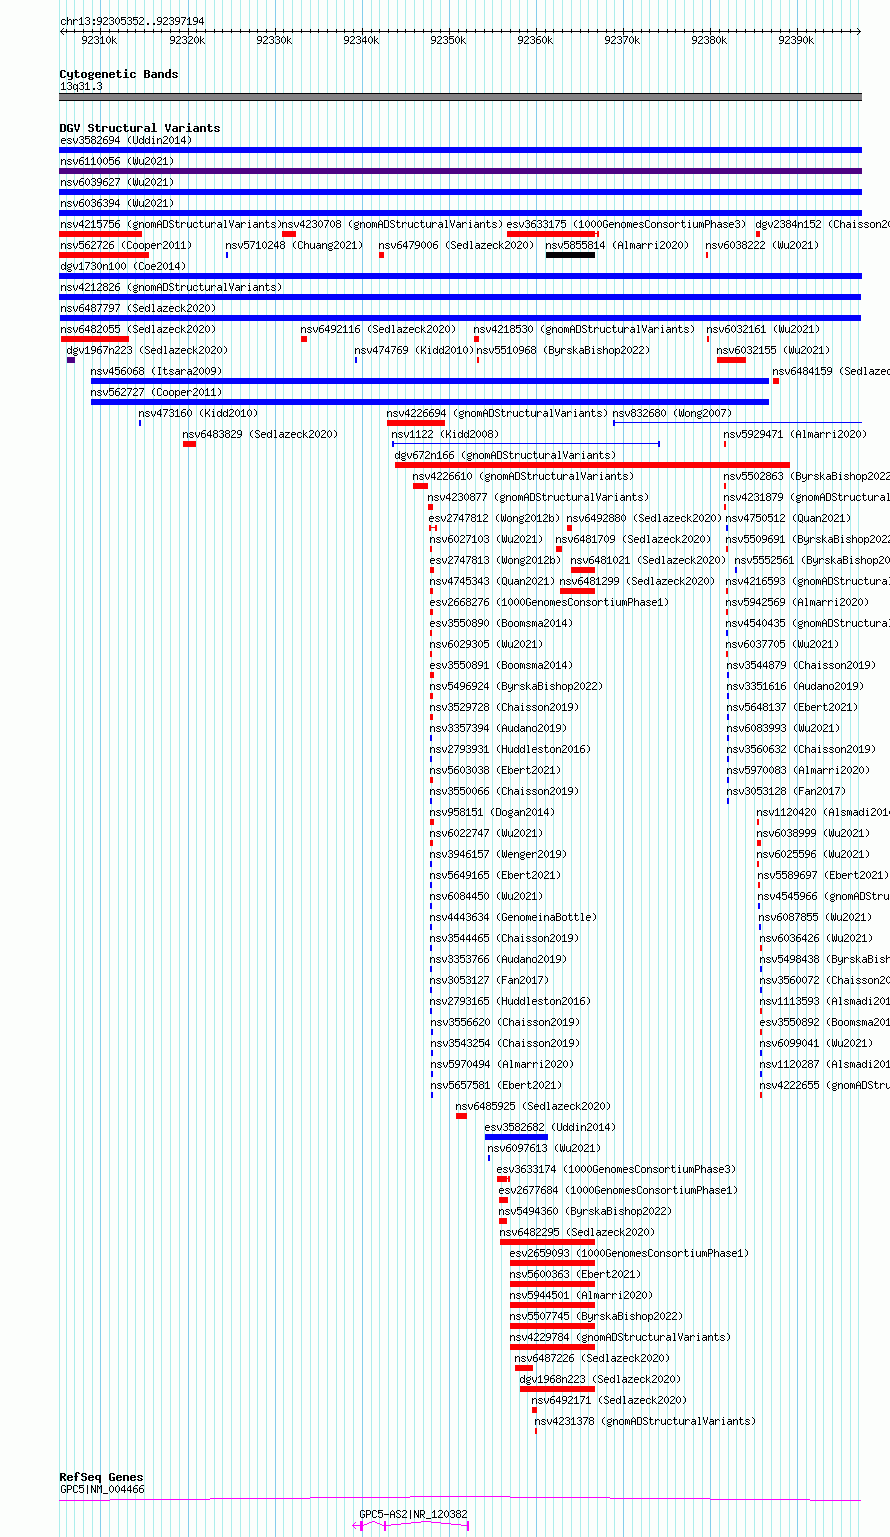Click nsv6482295 (Sedlazeck2020) label
The image size is (890, 1537).
coord(578,1232)
